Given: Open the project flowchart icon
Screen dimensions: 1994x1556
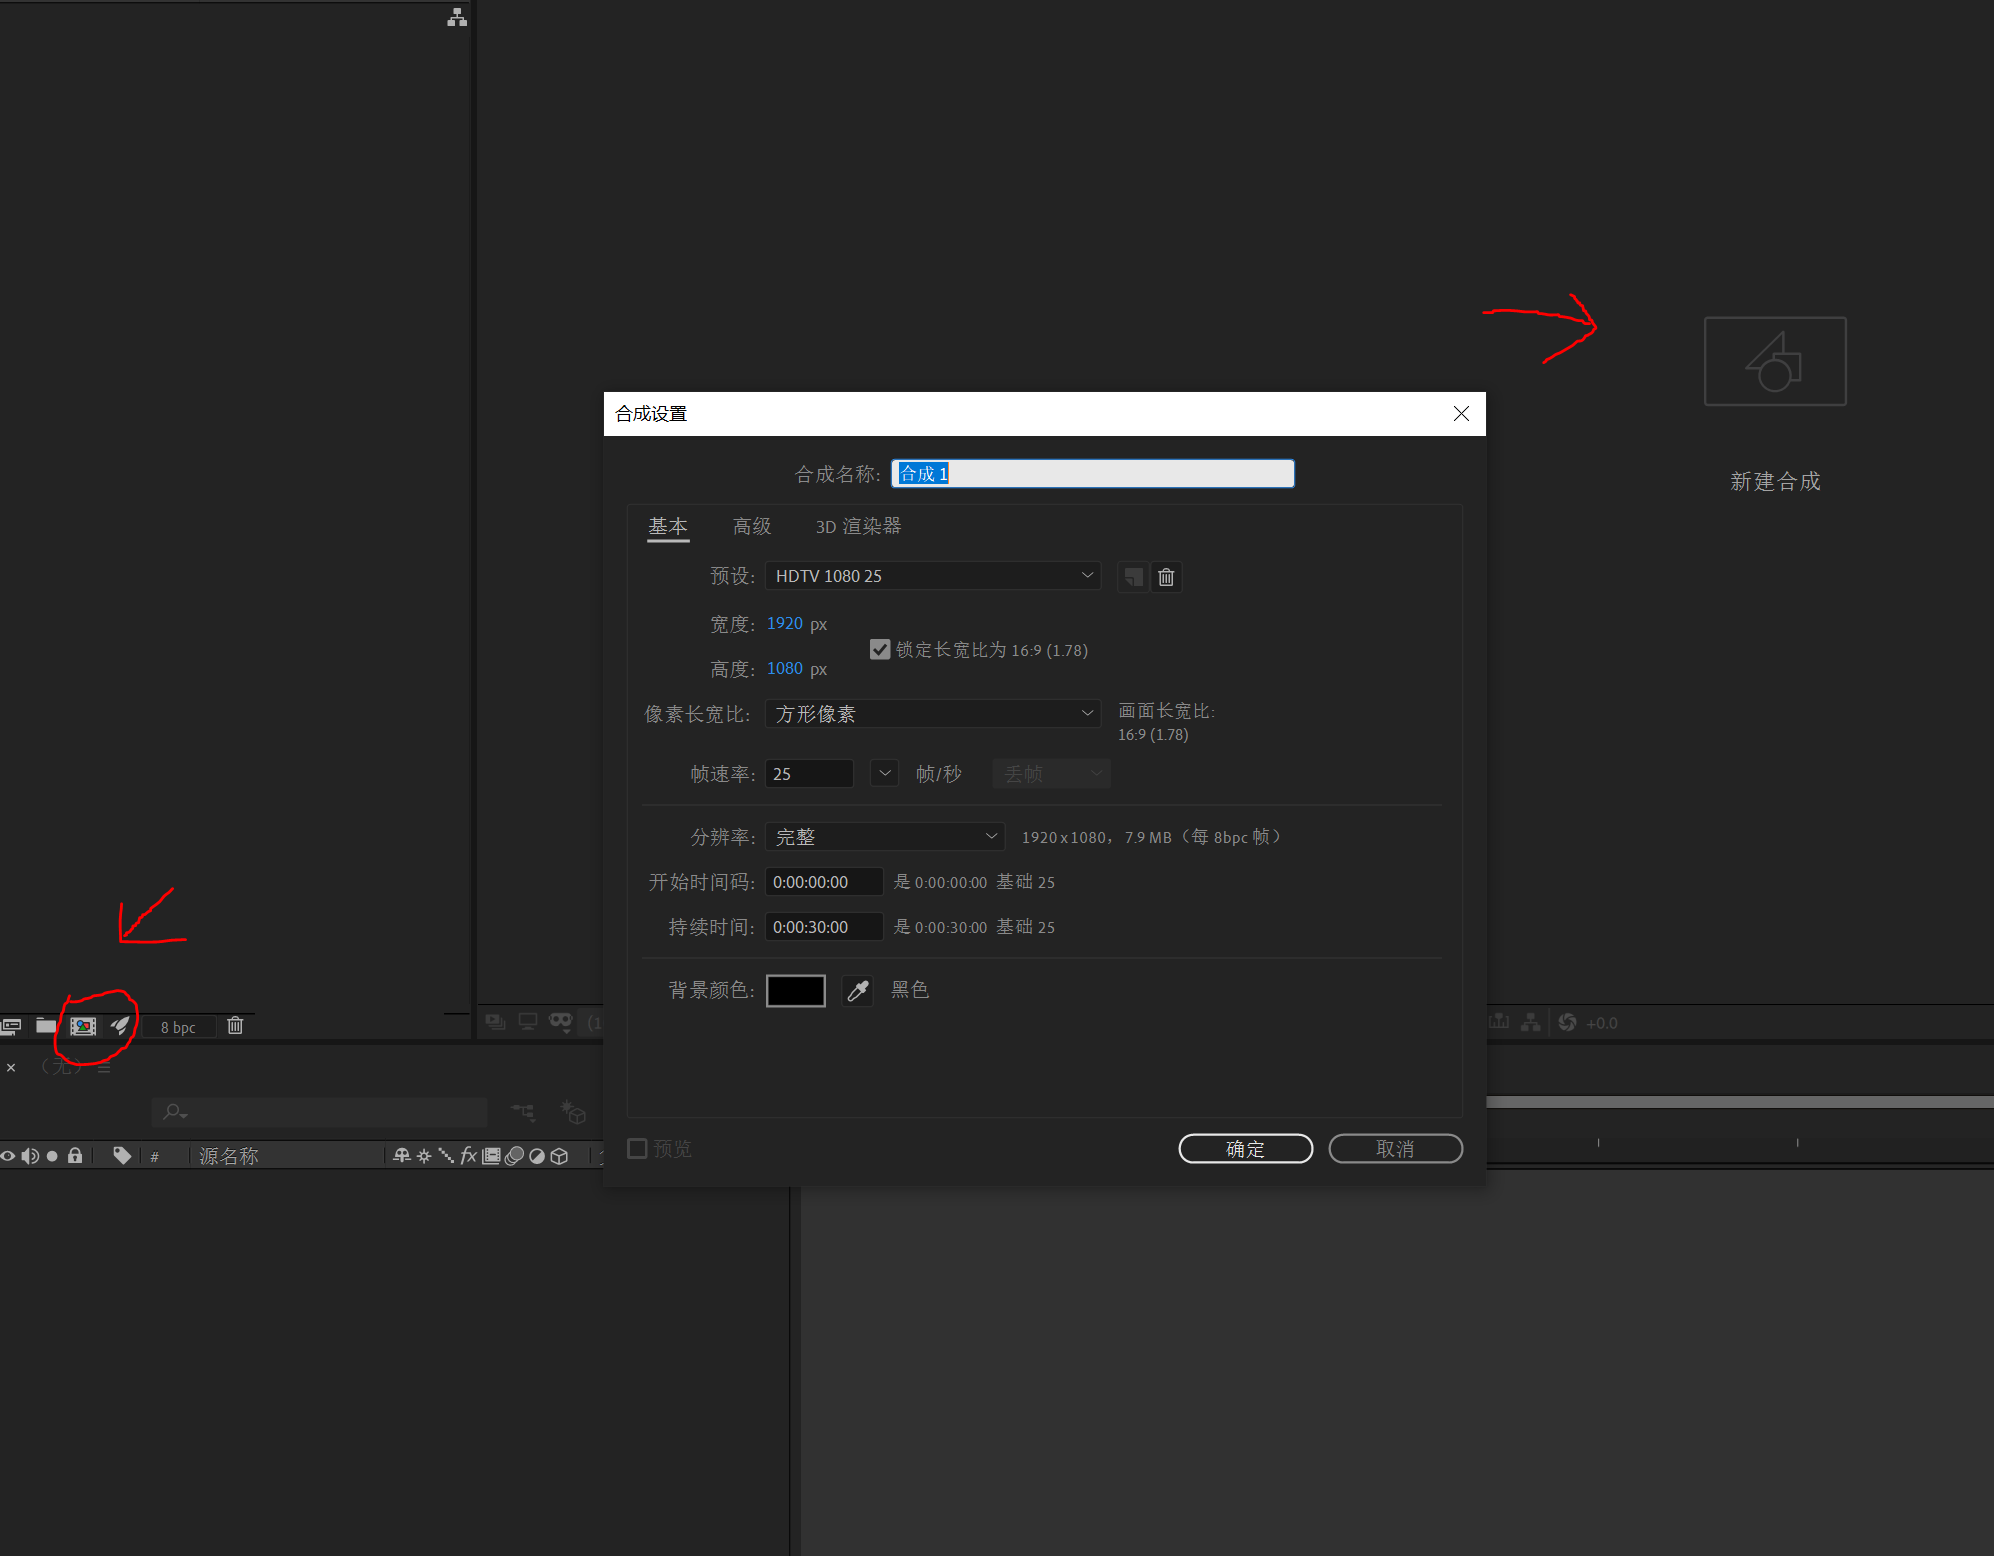Looking at the screenshot, I should tap(457, 18).
